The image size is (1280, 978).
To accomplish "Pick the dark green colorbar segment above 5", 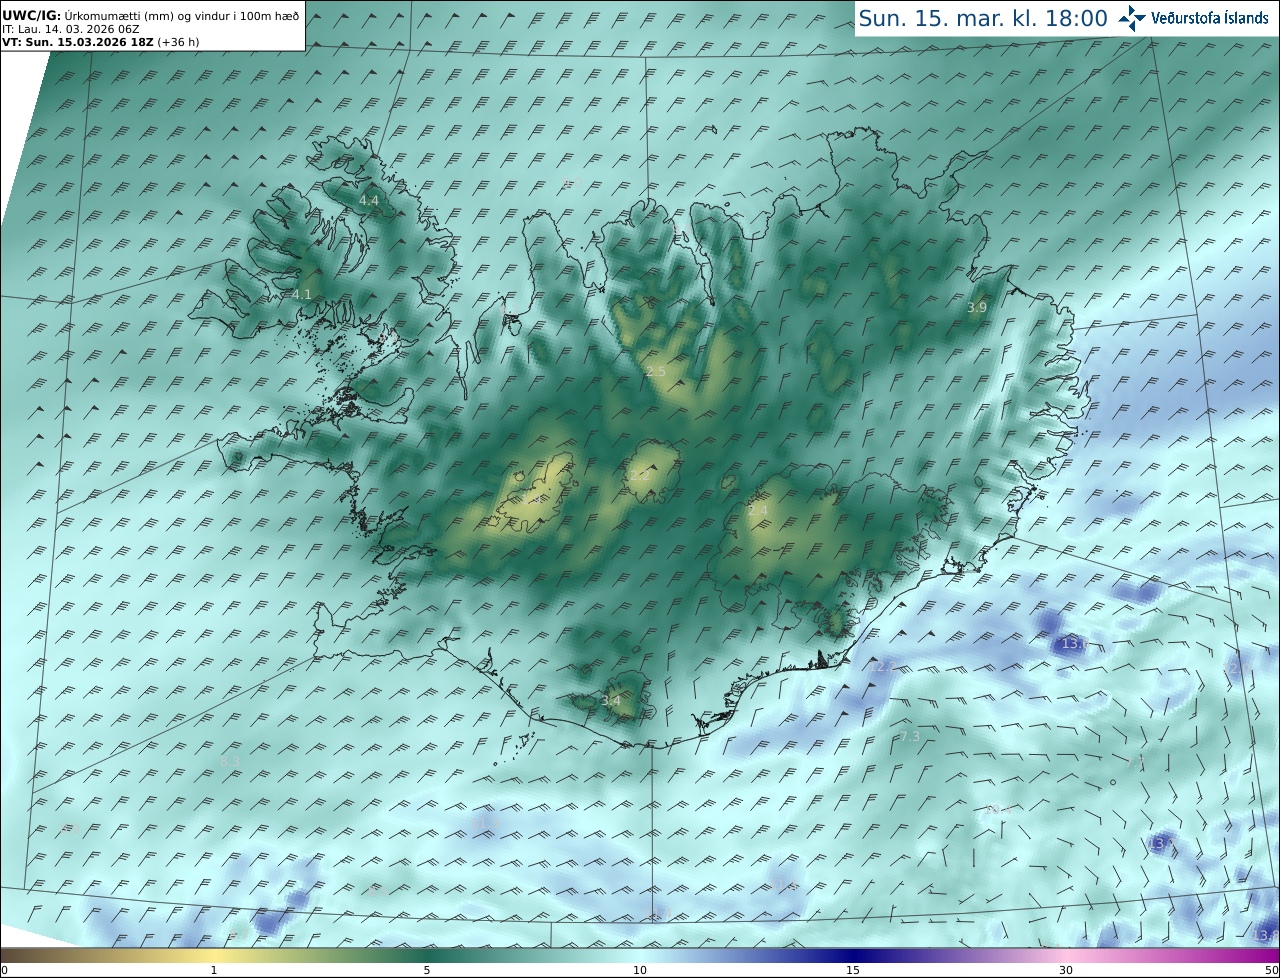I will pos(427,955).
